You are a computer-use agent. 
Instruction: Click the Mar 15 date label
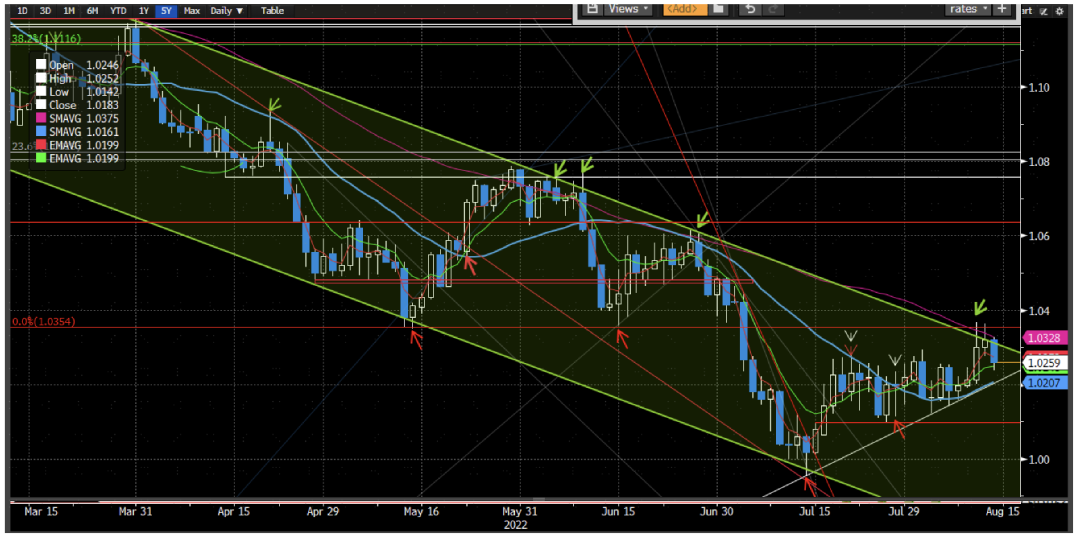[41, 512]
